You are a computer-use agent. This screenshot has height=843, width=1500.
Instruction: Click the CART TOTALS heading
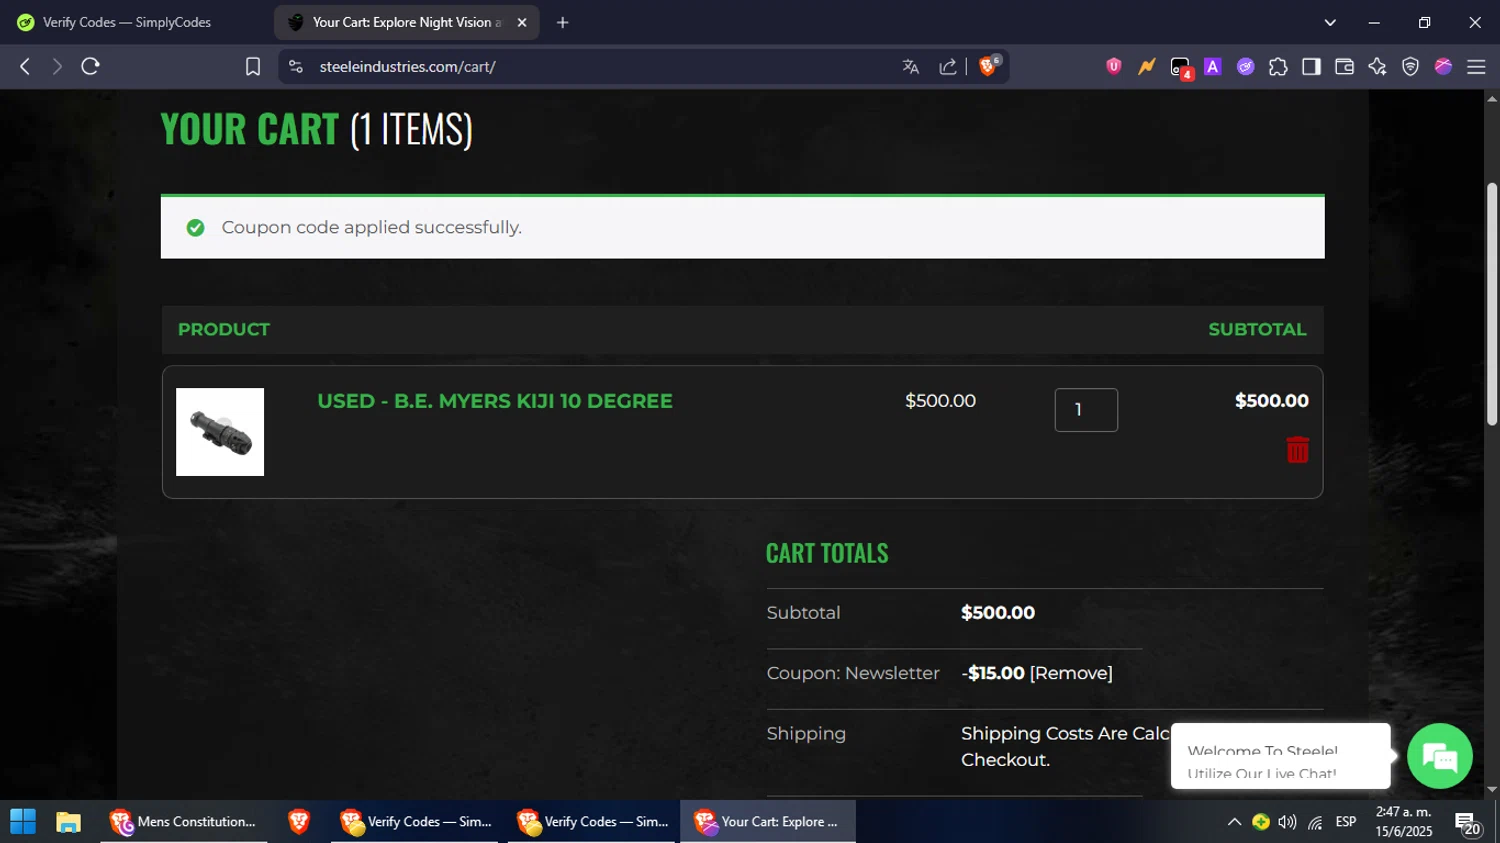click(x=826, y=553)
